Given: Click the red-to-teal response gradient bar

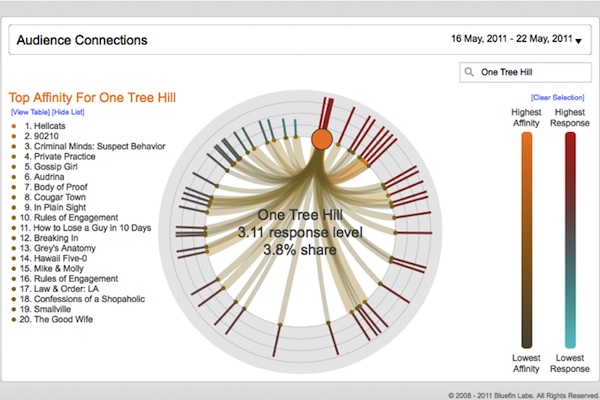Looking at the screenshot, I should (570, 240).
